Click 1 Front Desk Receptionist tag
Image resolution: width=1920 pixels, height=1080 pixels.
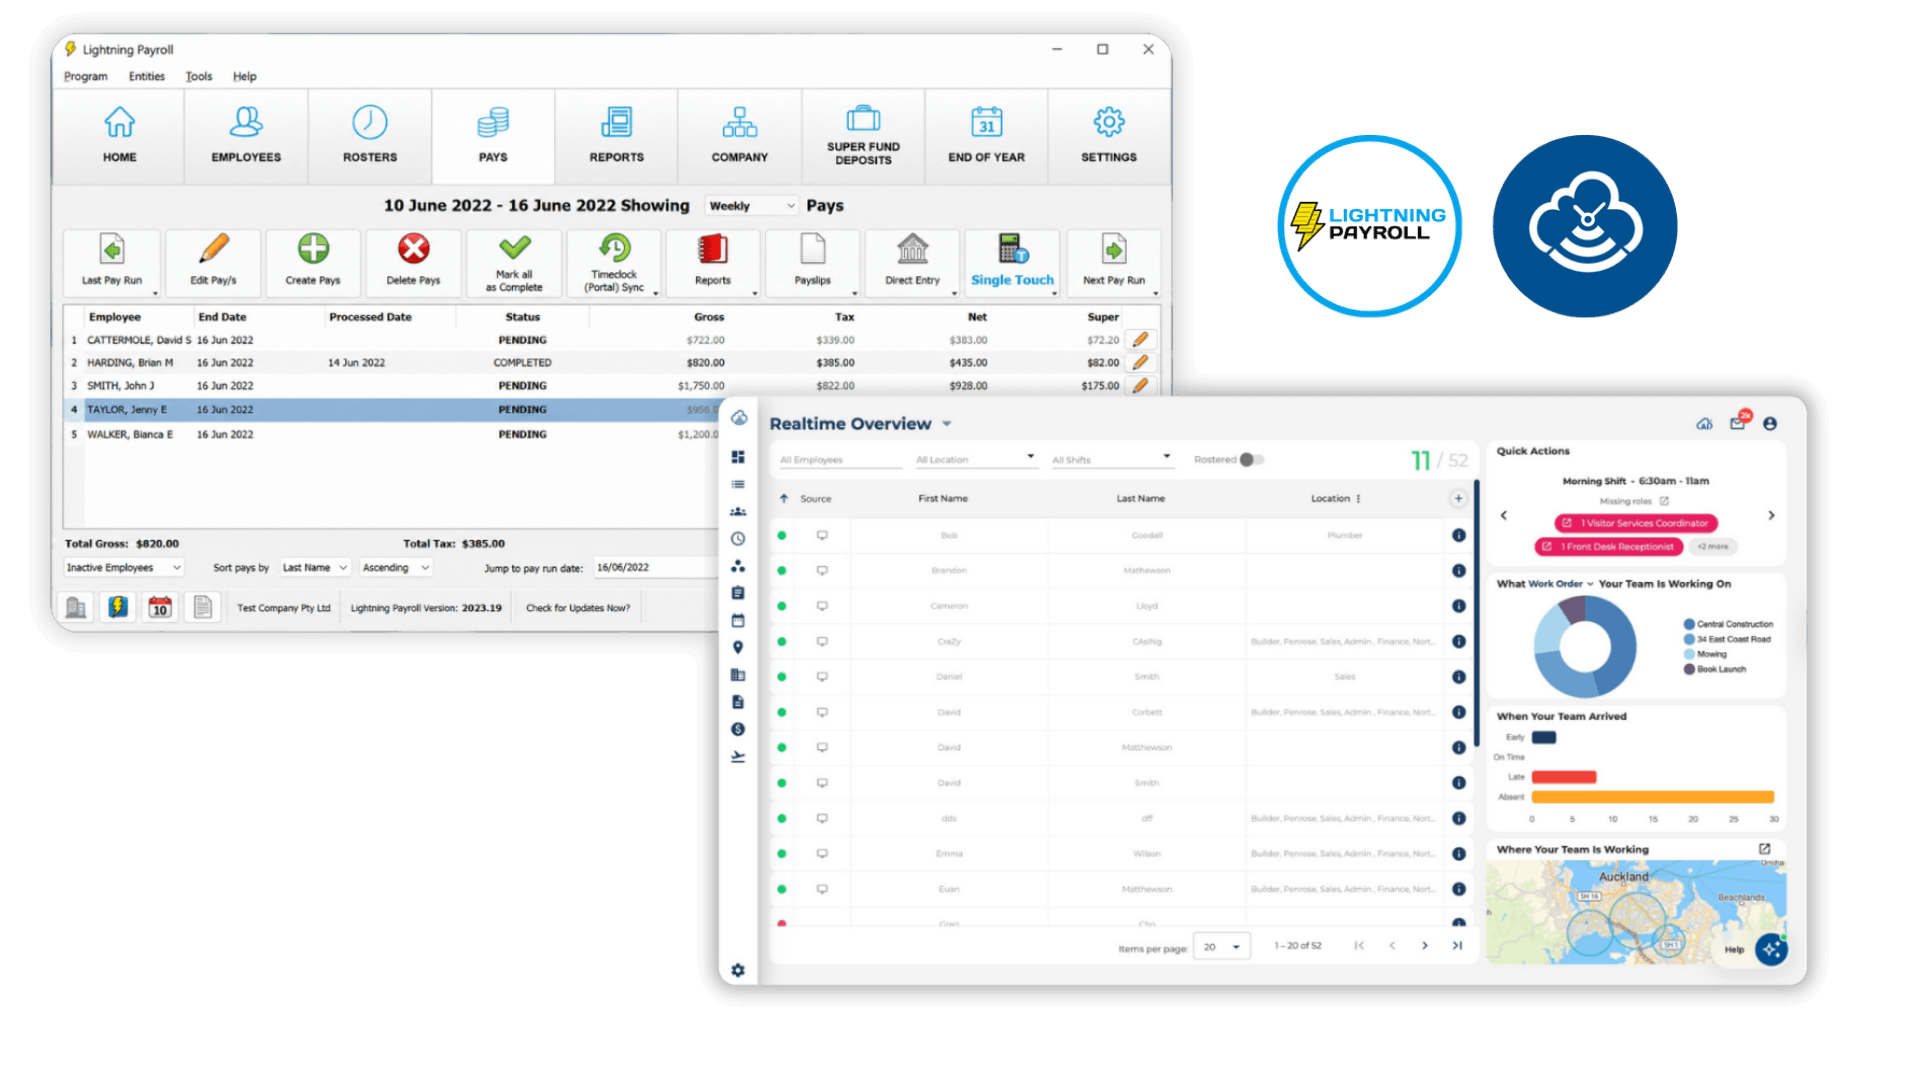pos(1609,547)
